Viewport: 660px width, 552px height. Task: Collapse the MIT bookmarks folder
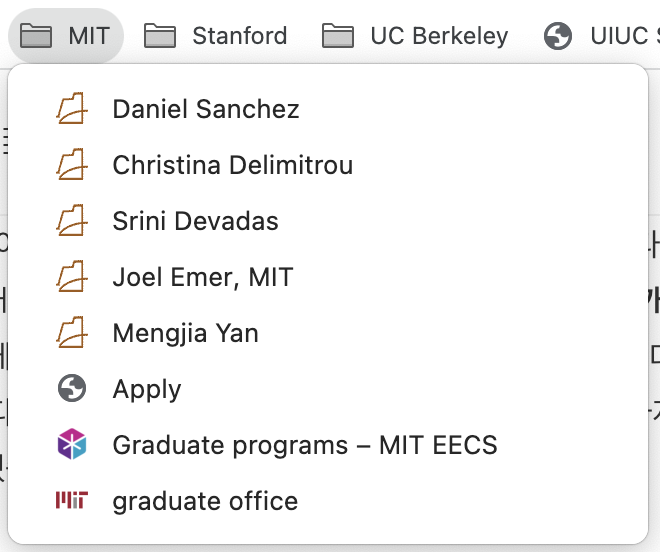(66, 36)
